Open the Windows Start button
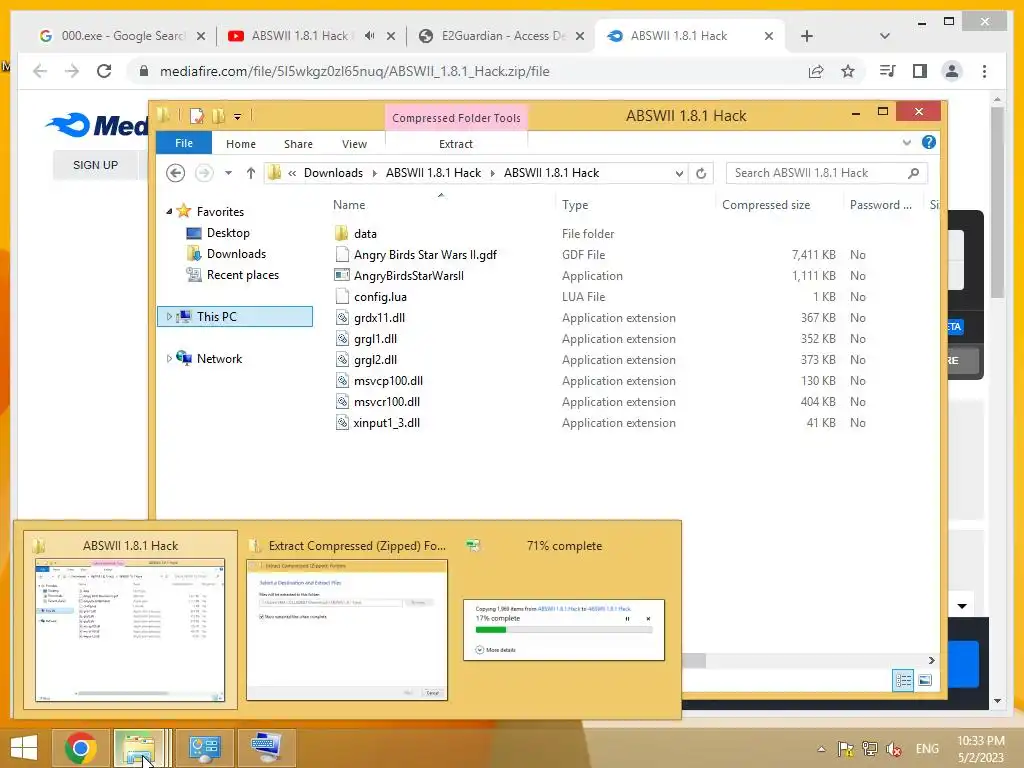 click(24, 748)
